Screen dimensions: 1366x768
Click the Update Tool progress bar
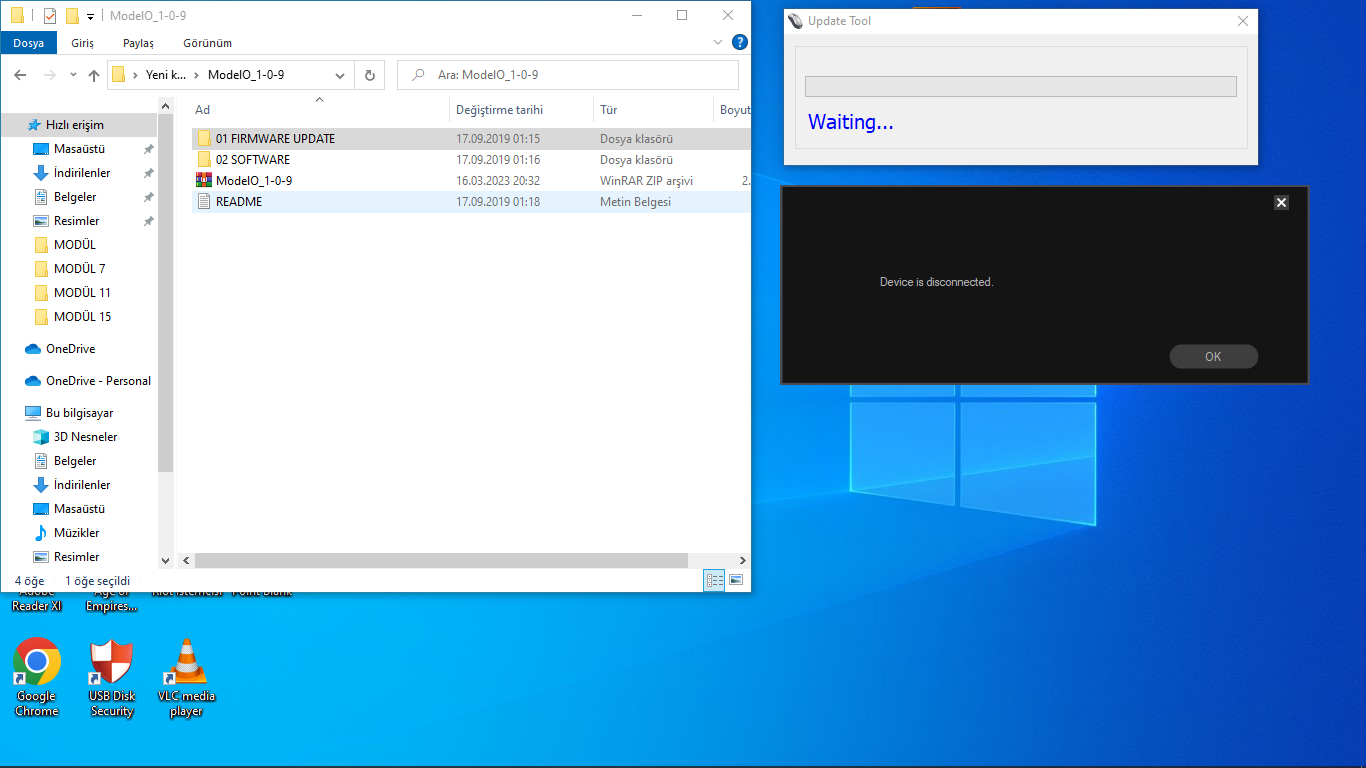[1020, 87]
